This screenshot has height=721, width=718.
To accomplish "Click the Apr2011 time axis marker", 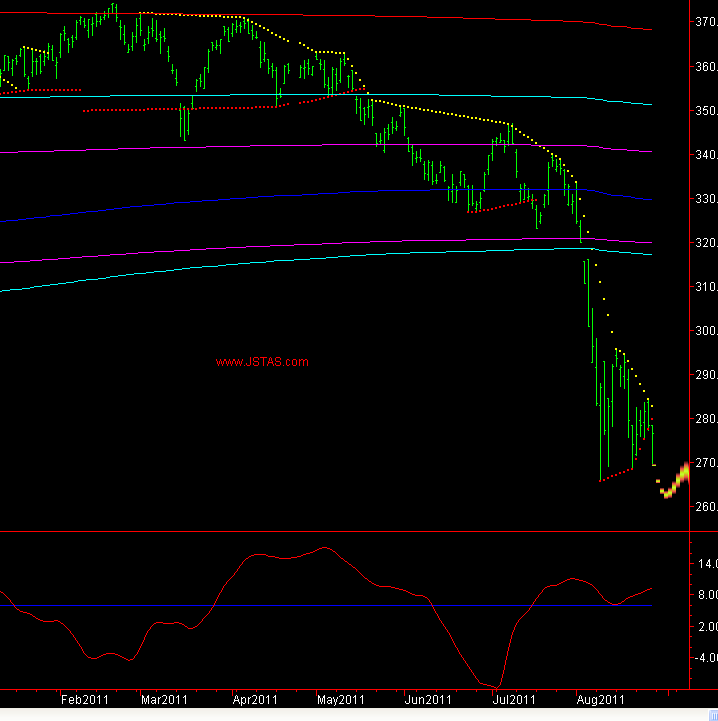I will (x=255, y=700).
